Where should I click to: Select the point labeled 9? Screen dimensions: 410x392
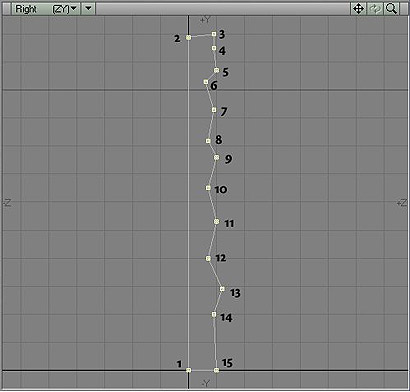click(217, 157)
